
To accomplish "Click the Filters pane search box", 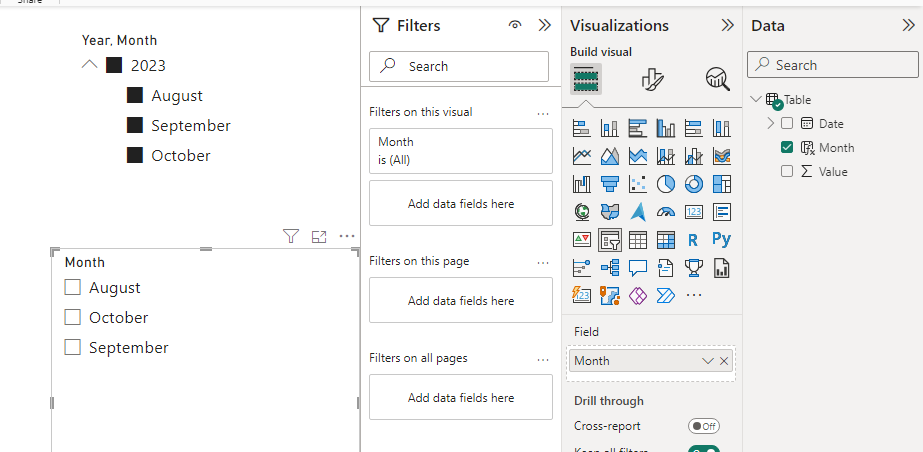I will tap(459, 66).
